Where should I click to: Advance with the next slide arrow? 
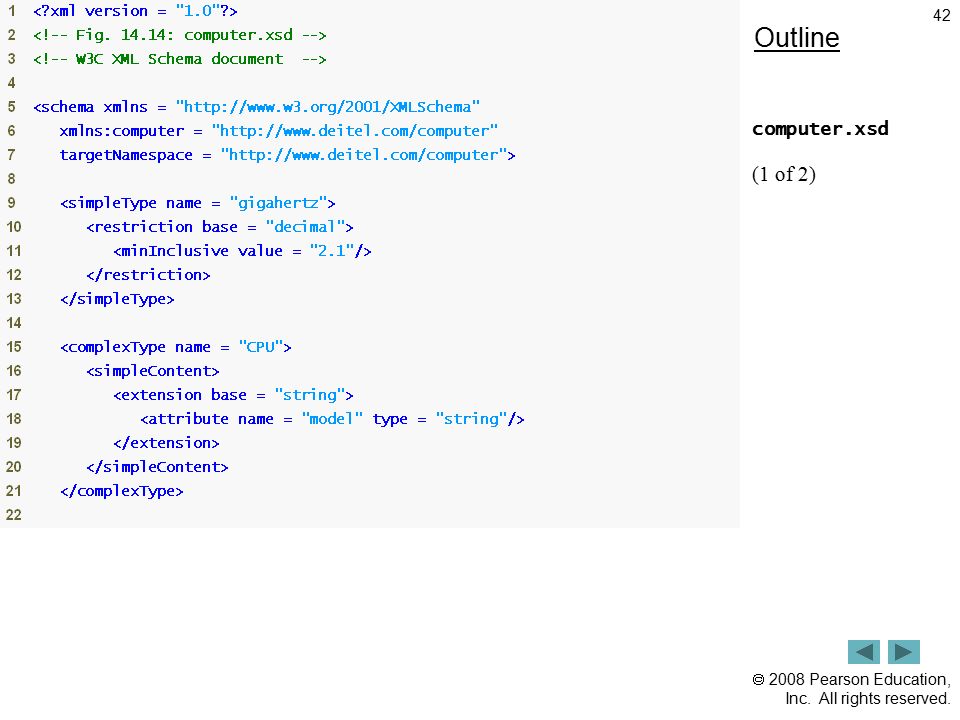click(904, 651)
